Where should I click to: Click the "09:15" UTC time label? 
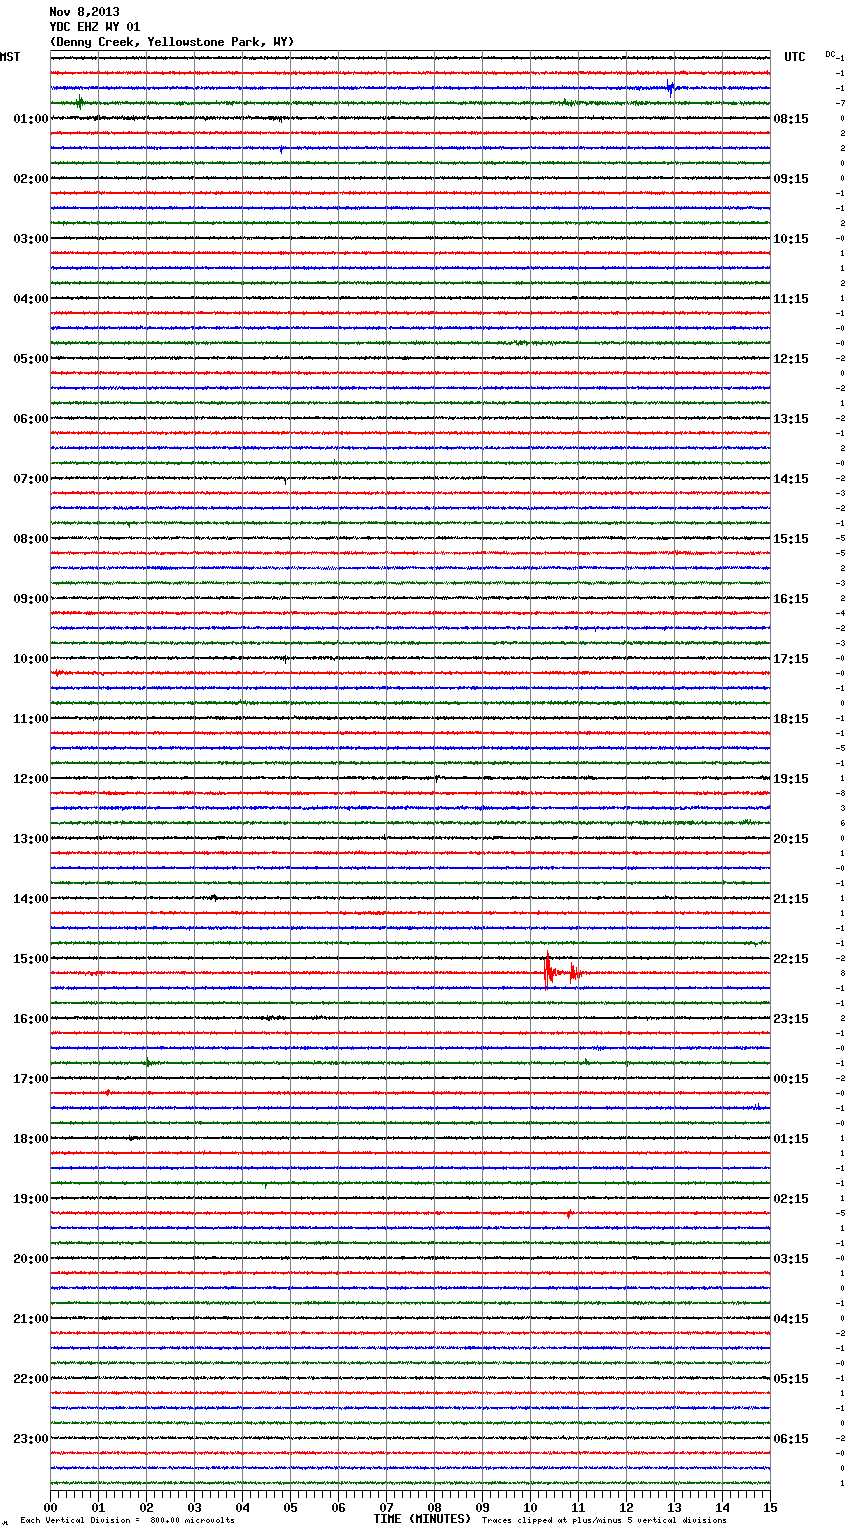(791, 179)
